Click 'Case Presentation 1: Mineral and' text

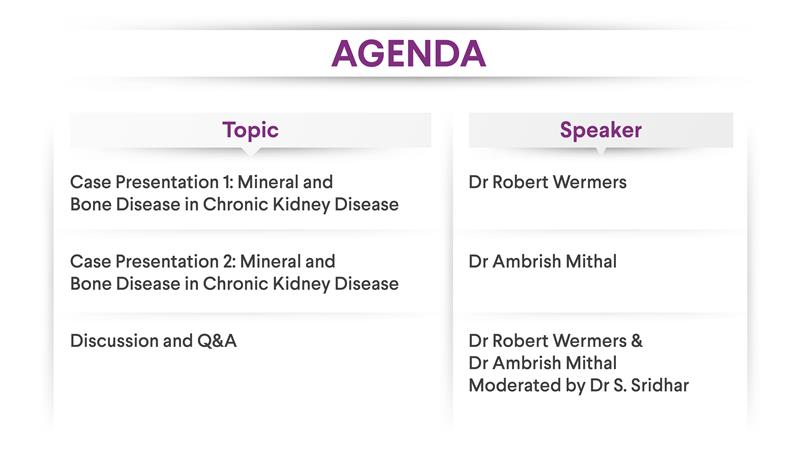tap(202, 182)
